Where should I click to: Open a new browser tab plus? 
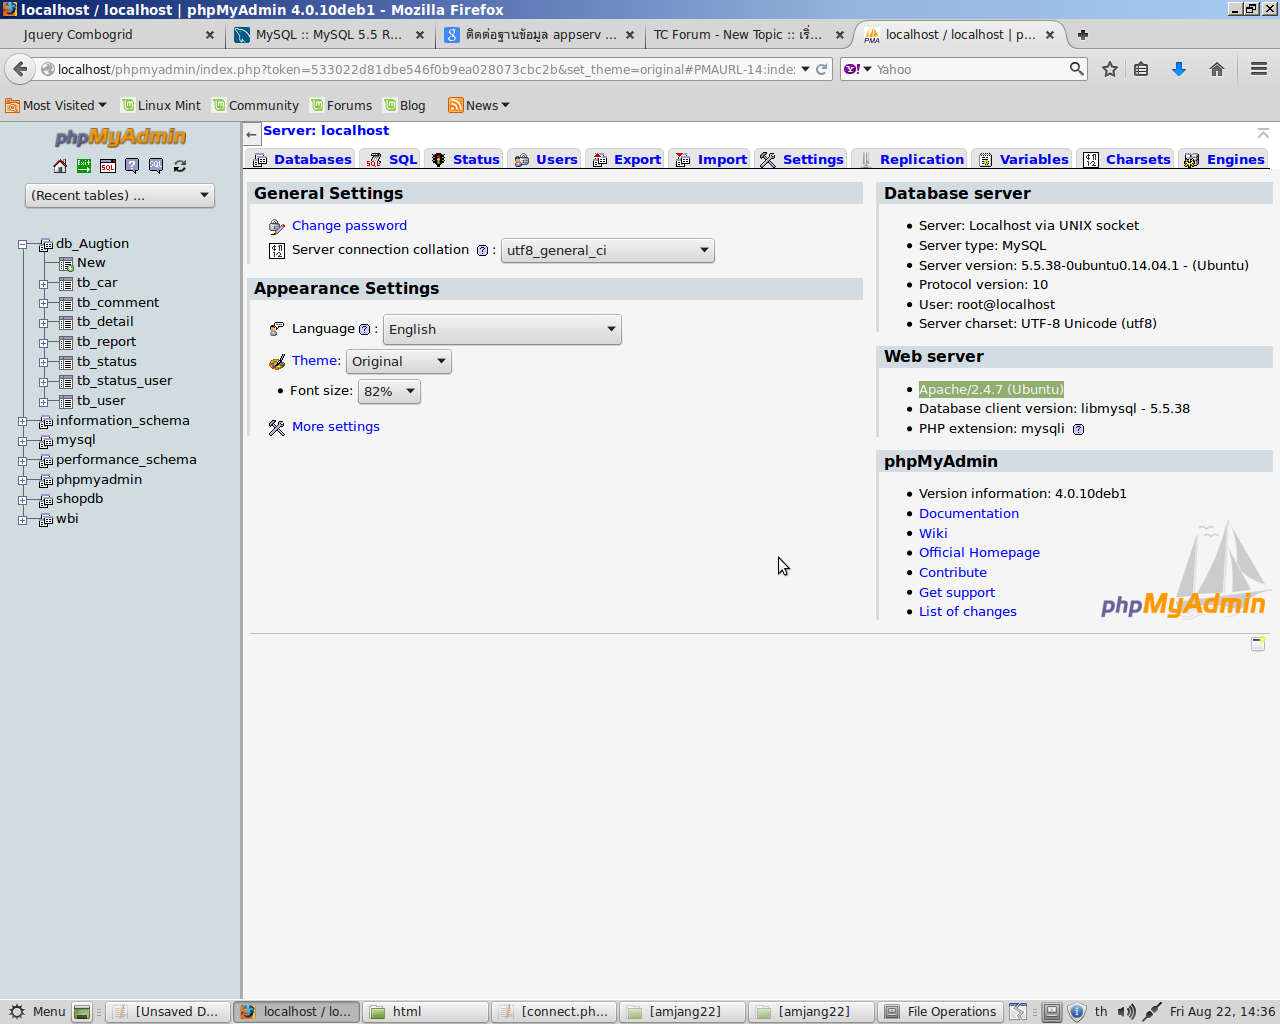pos(1082,34)
